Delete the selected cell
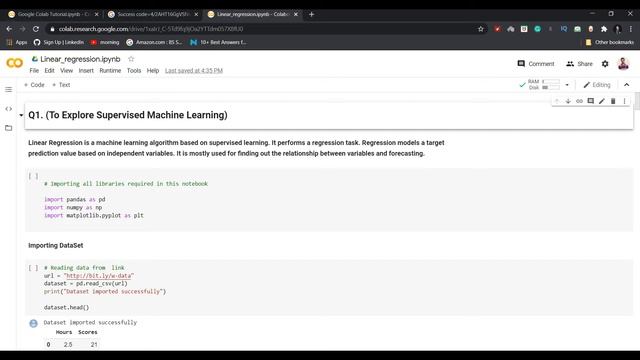Image resolution: width=640 pixels, height=360 pixels. [x=613, y=101]
